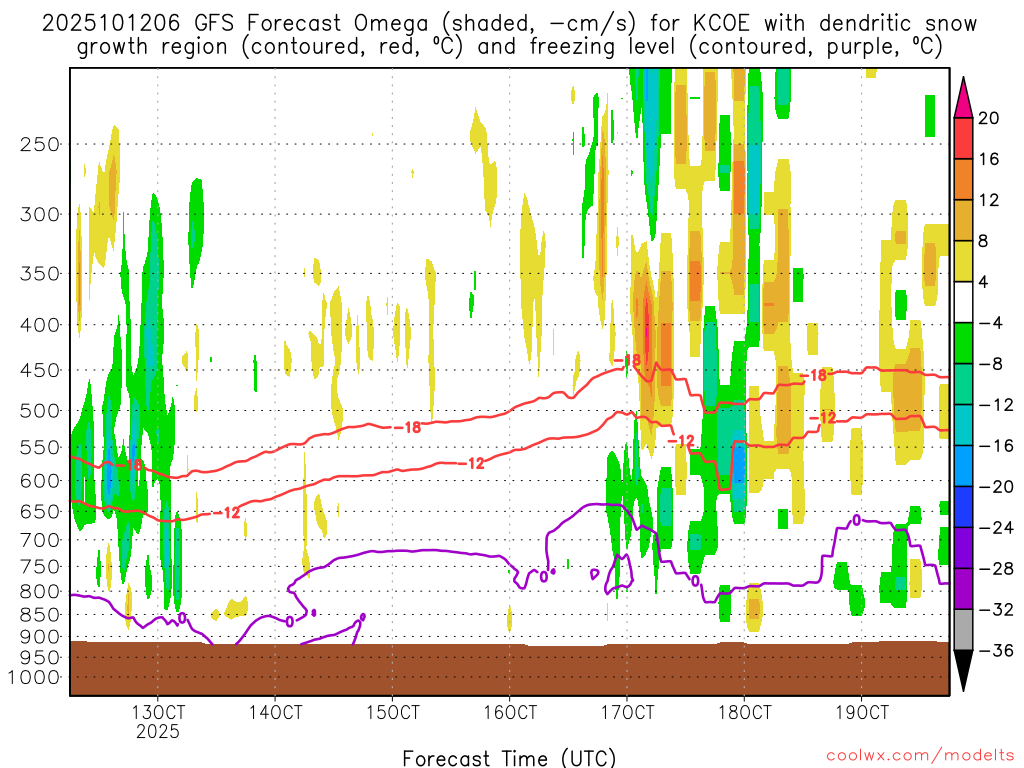
Task: Click the -12 contour label near 160CT
Action: point(472,463)
